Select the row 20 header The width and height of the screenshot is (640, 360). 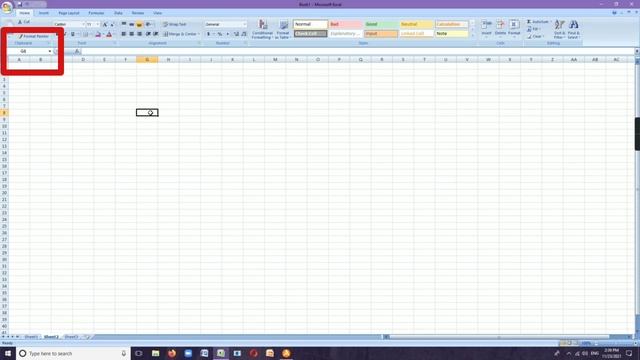point(4,193)
